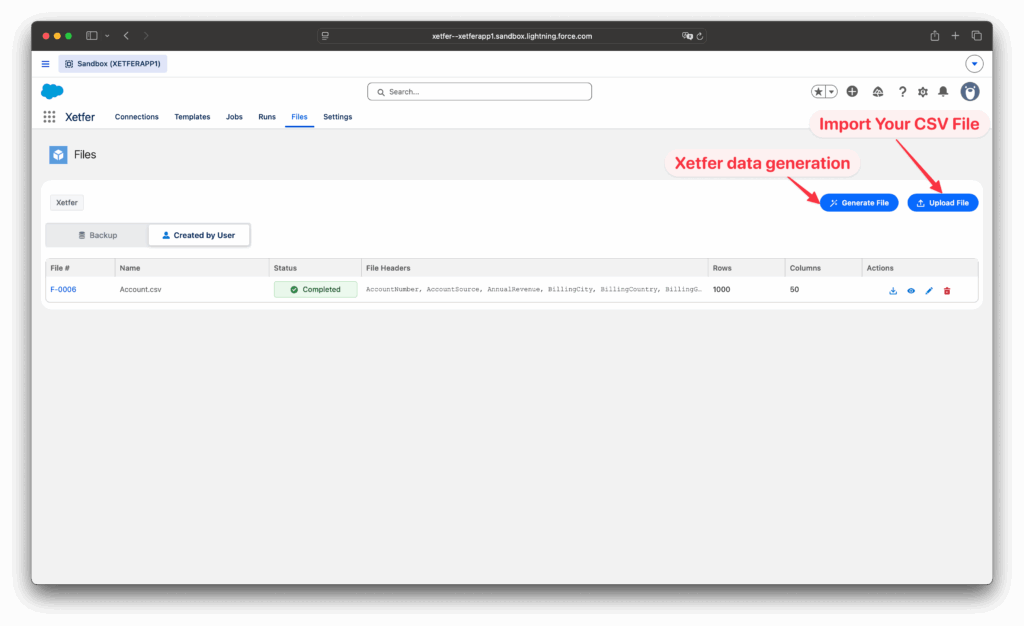
Task: Click the Upload File button
Action: coord(942,203)
